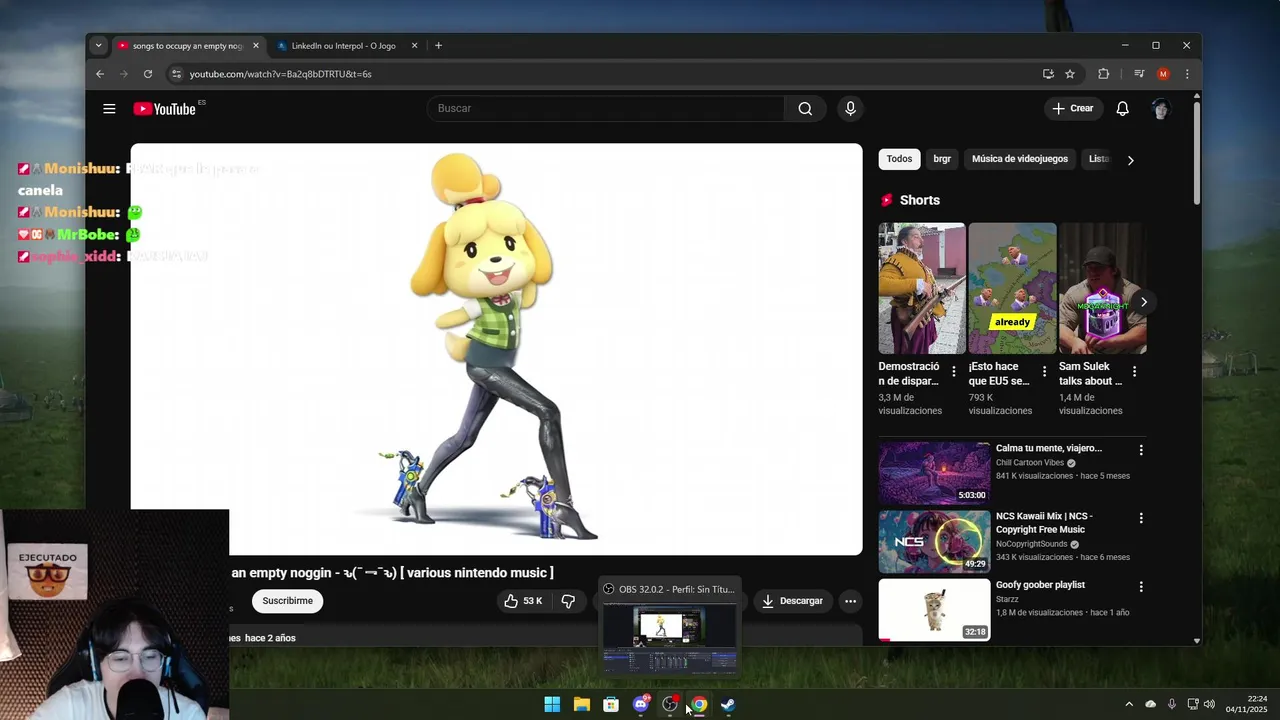
Task: Close the 'LinkedIn ou Interpol' tab
Action: click(x=414, y=46)
